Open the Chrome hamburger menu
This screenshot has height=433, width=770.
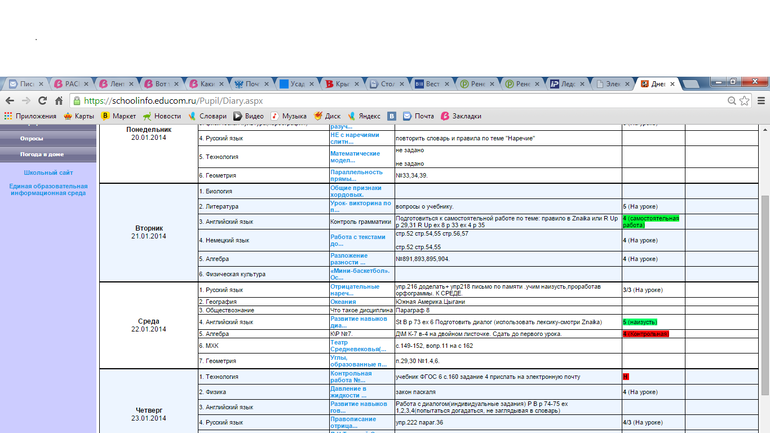point(761,101)
